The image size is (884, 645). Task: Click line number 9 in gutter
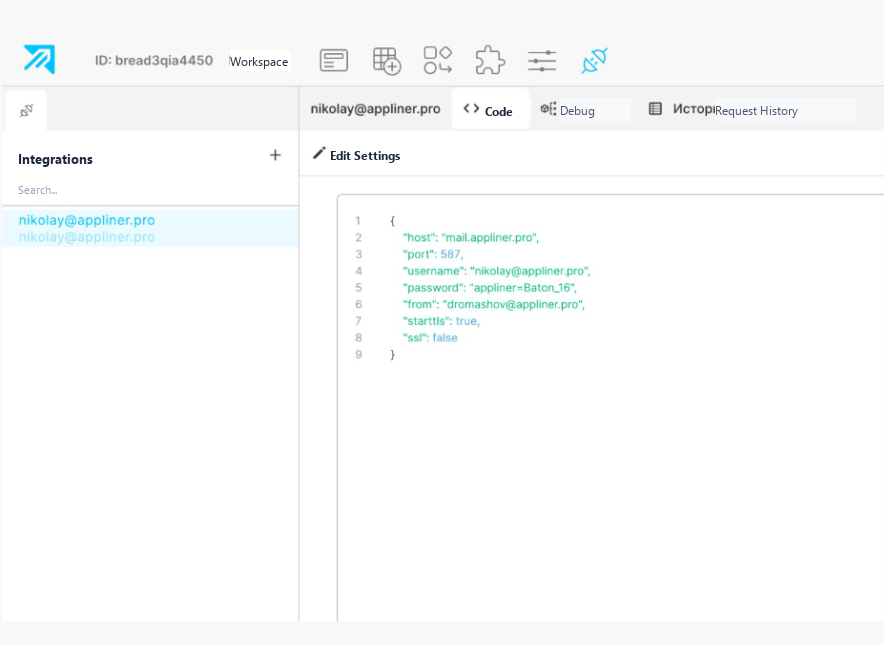[x=359, y=355]
